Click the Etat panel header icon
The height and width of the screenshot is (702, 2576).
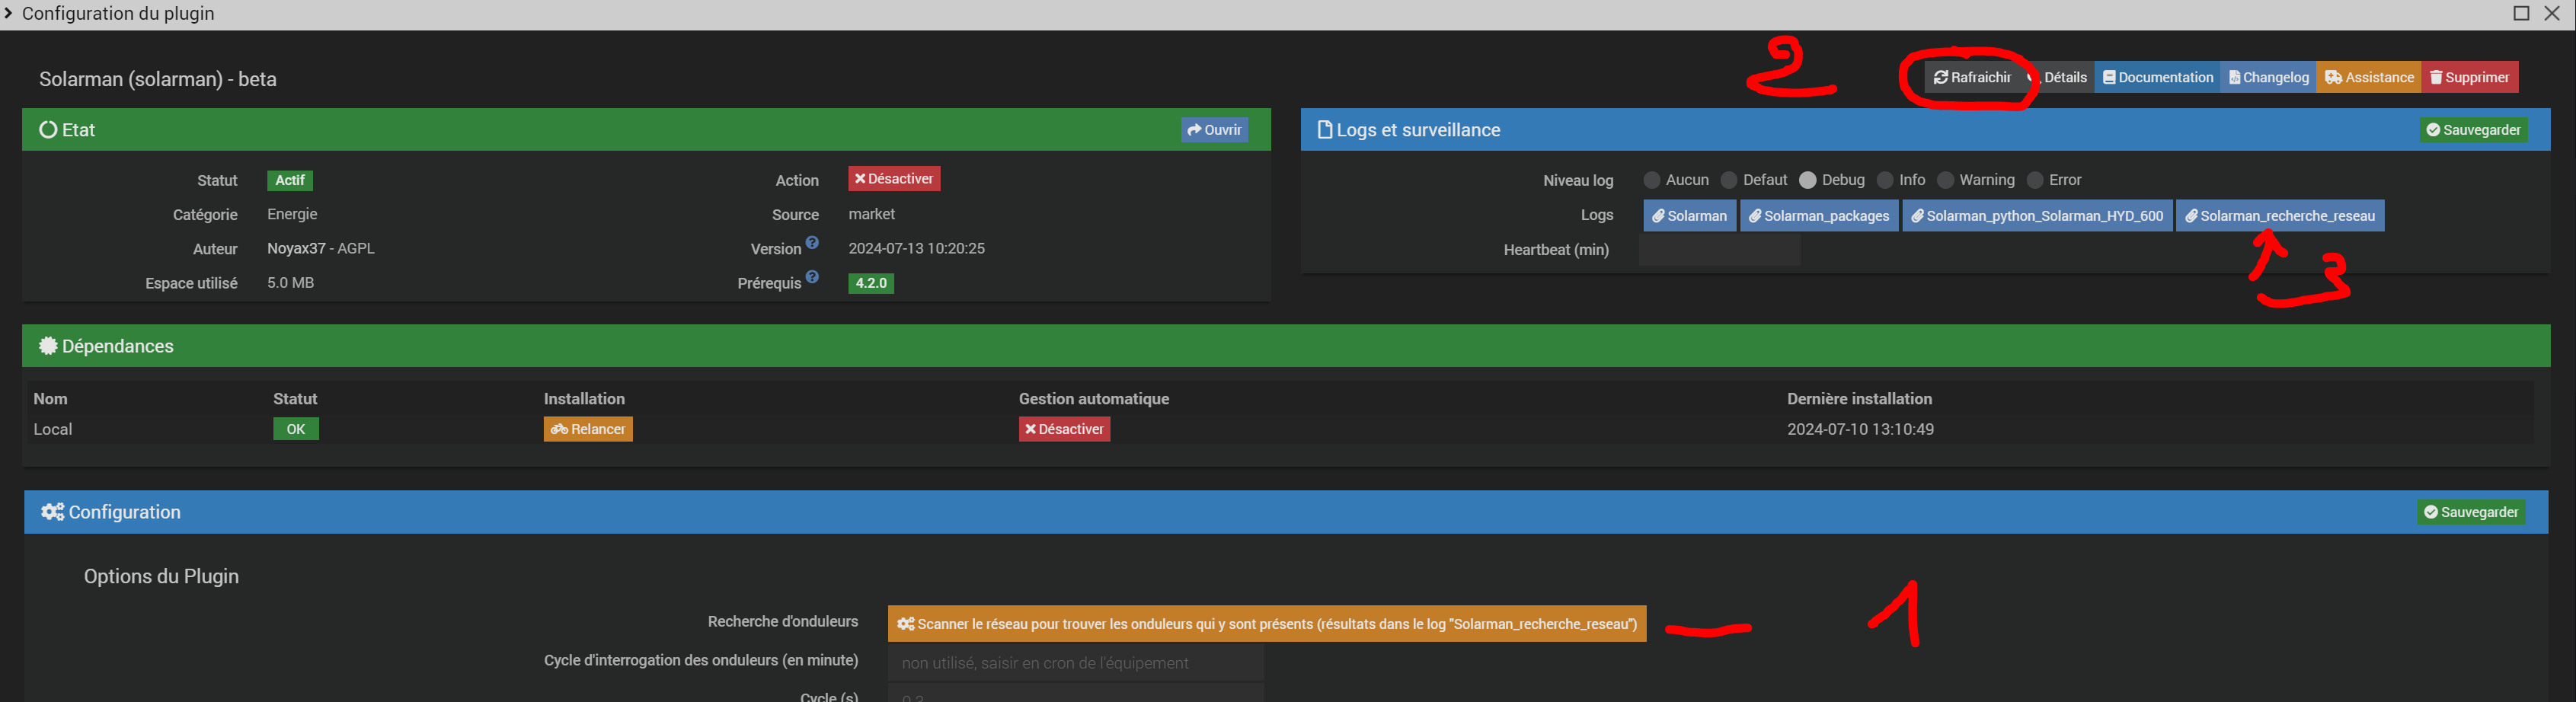click(x=48, y=130)
